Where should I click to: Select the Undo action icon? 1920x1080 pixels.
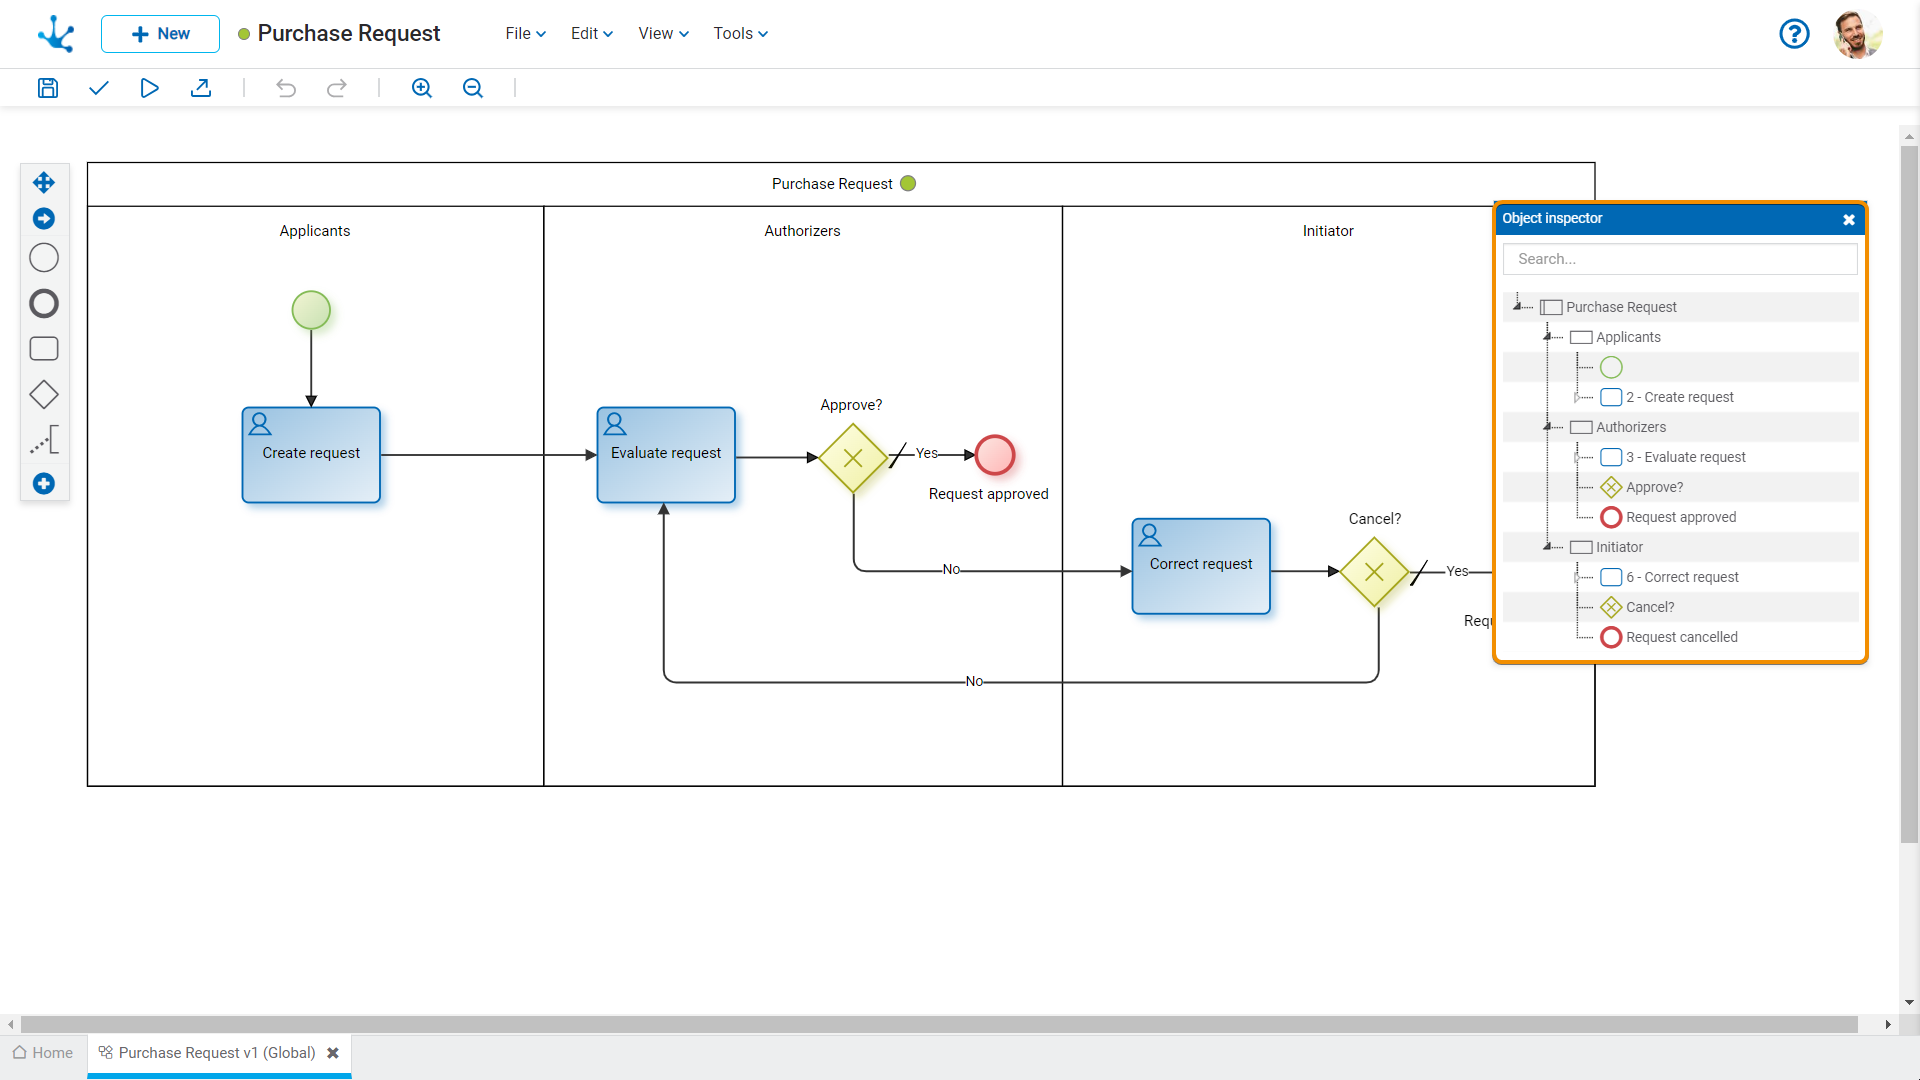[x=286, y=87]
